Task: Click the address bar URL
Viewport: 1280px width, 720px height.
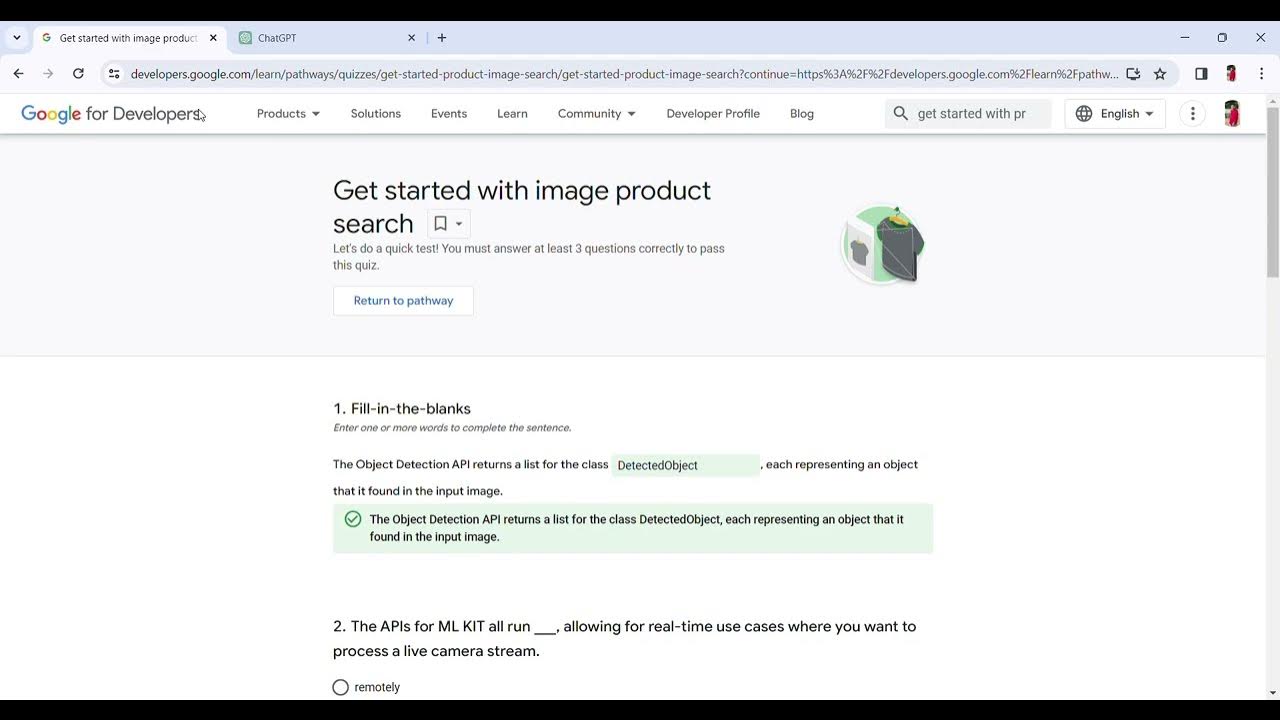Action: (x=624, y=74)
